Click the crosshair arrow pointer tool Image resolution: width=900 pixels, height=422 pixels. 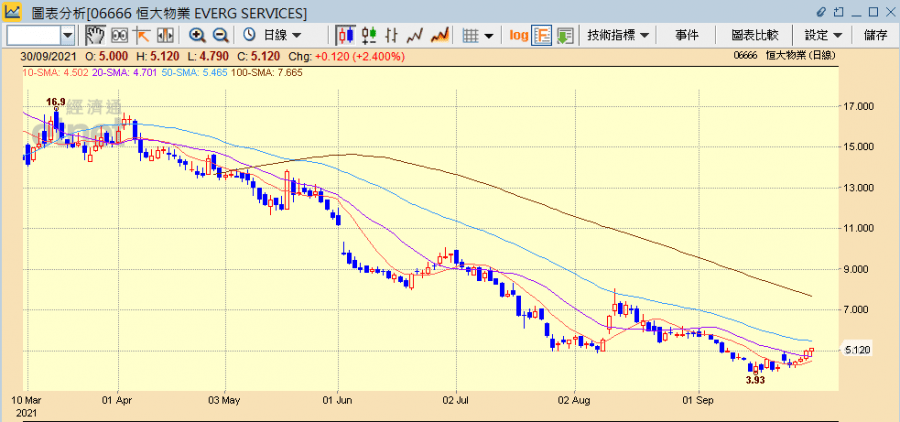[x=142, y=35]
